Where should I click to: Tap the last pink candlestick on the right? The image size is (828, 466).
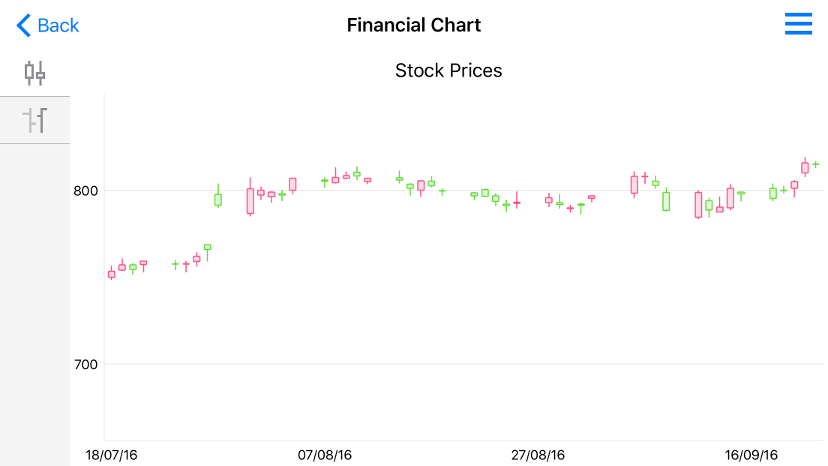click(805, 168)
